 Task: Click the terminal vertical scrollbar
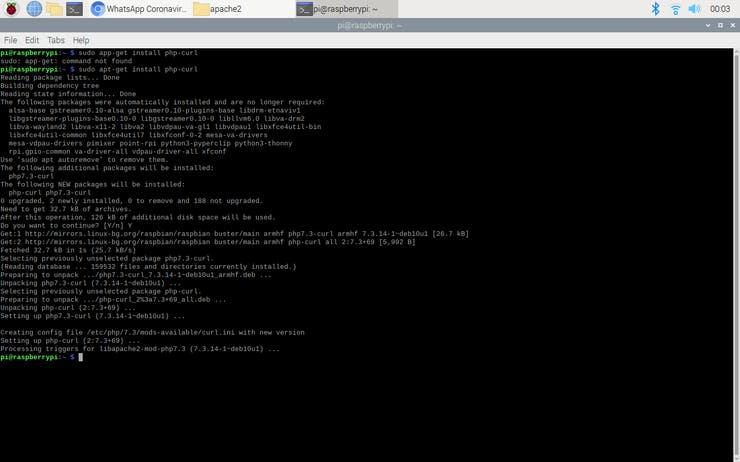click(x=737, y=255)
